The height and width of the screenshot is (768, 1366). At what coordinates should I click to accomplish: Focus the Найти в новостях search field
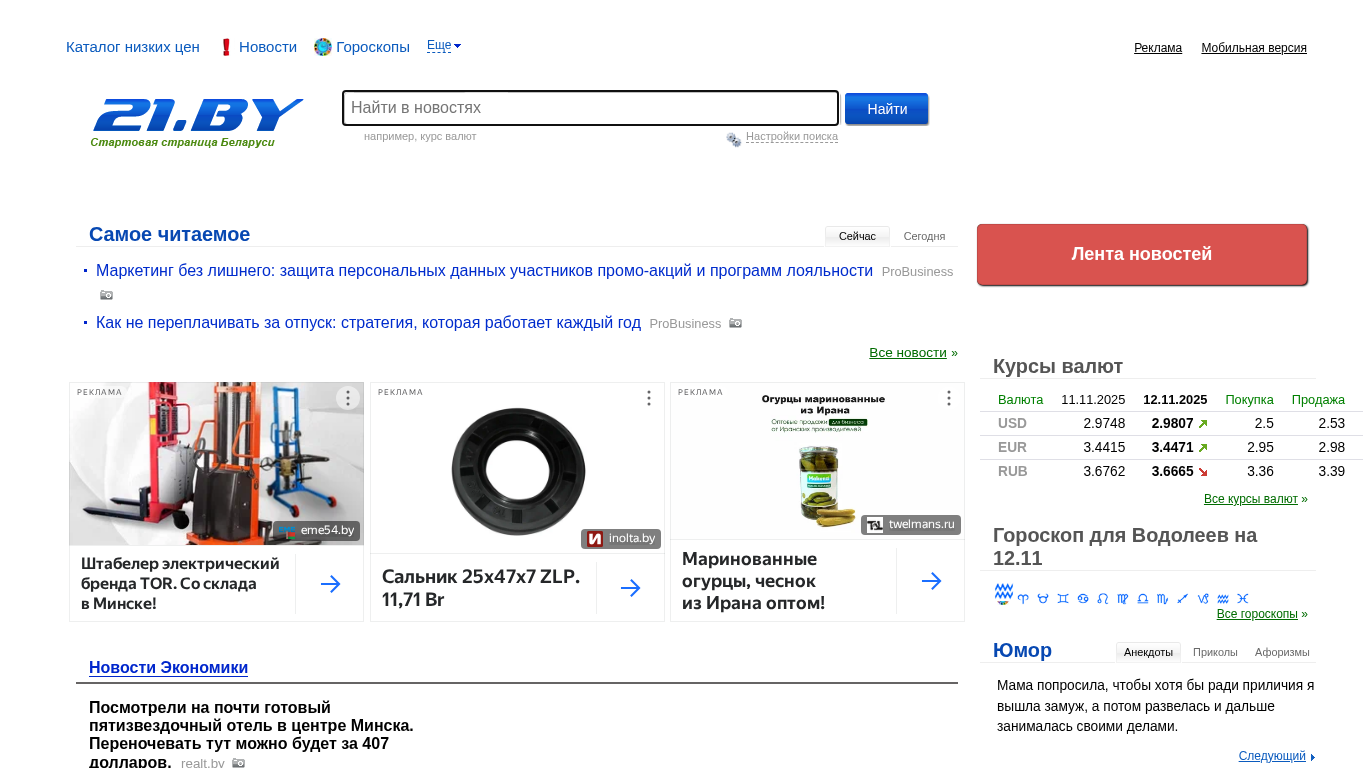[x=590, y=108]
